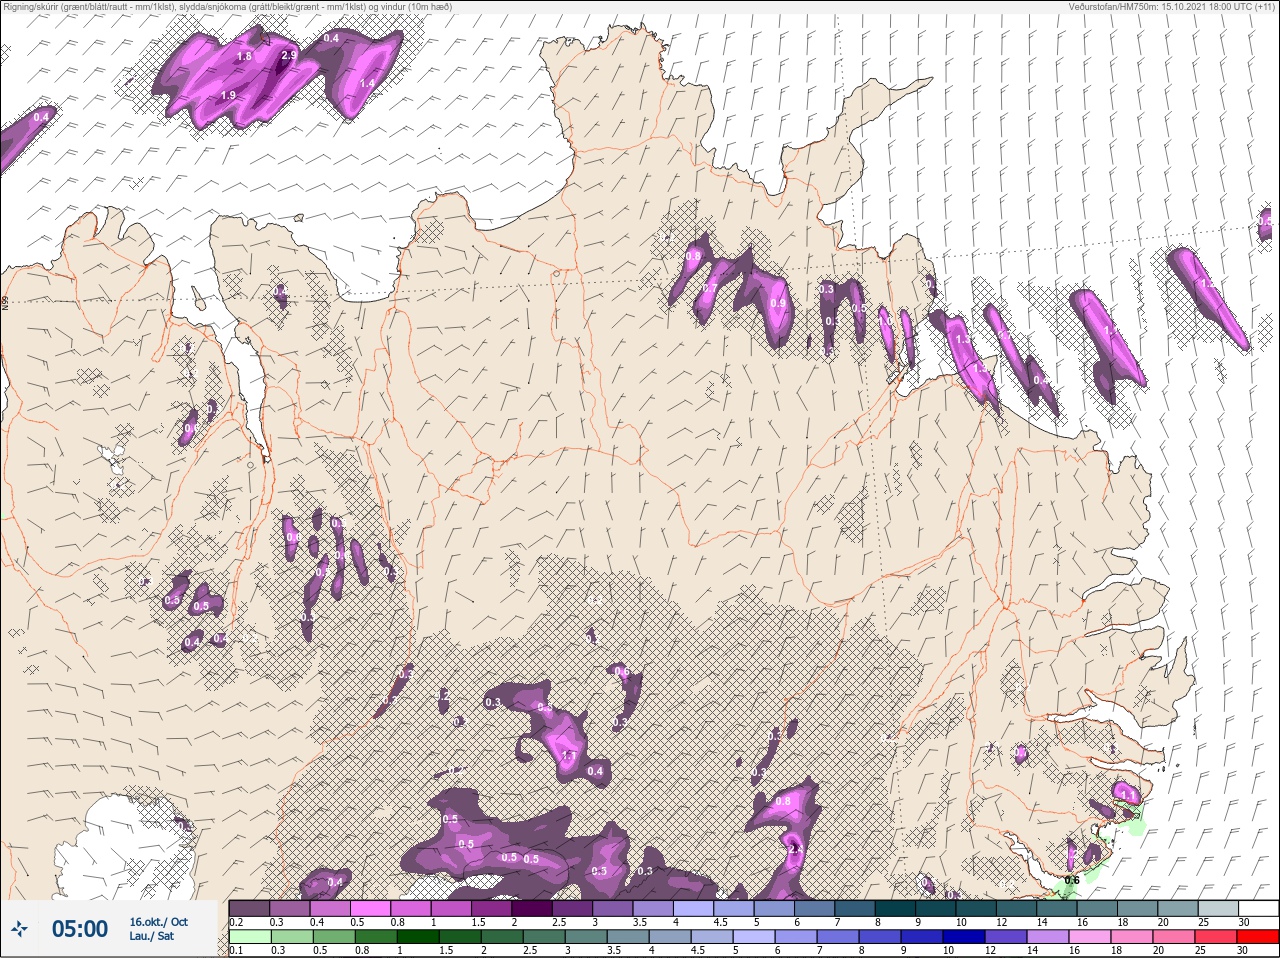The image size is (1280, 958).
Task: Click the 1.8 precipitation value on the map
Action: pyautogui.click(x=244, y=57)
